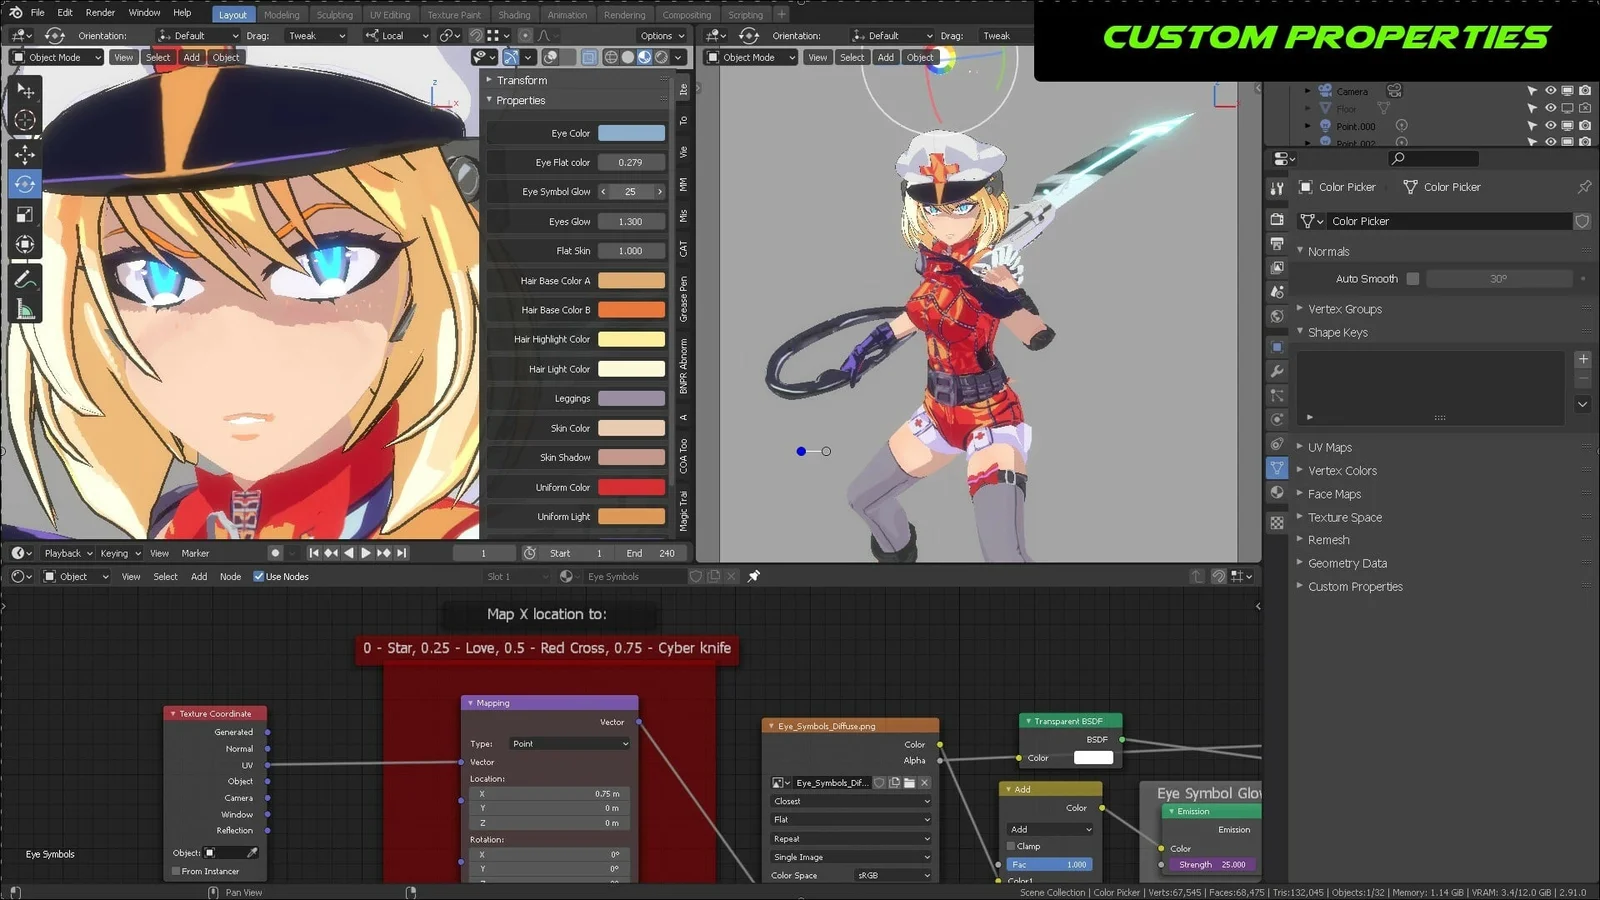This screenshot has width=1600, height=900.
Task: Pick the Annotate tool
Action: [25, 277]
